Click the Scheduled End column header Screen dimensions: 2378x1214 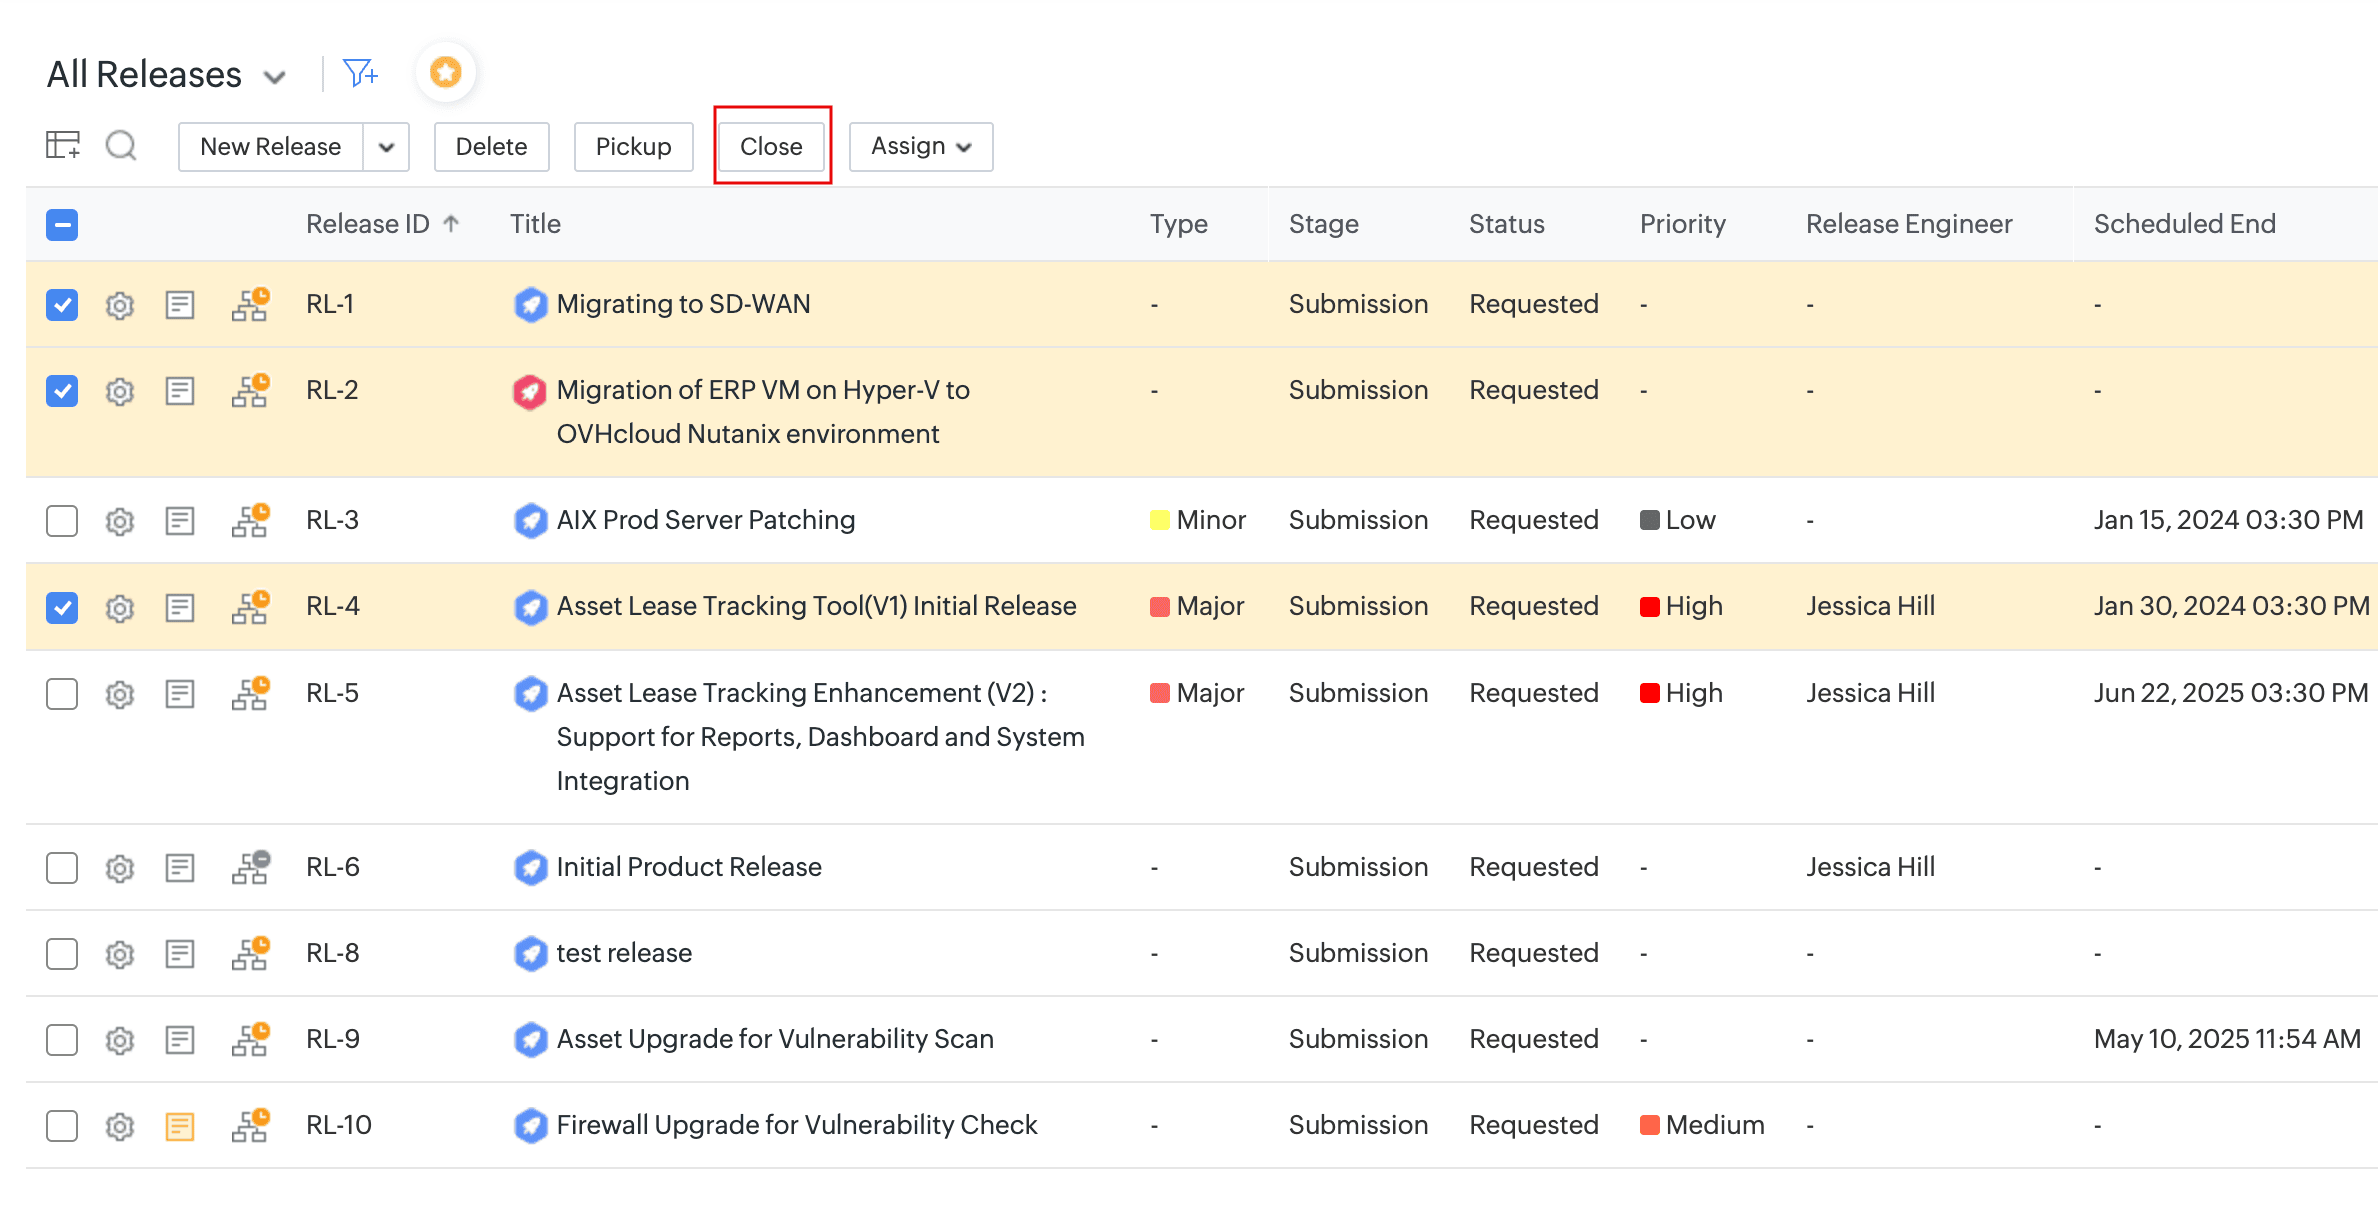tap(2184, 224)
